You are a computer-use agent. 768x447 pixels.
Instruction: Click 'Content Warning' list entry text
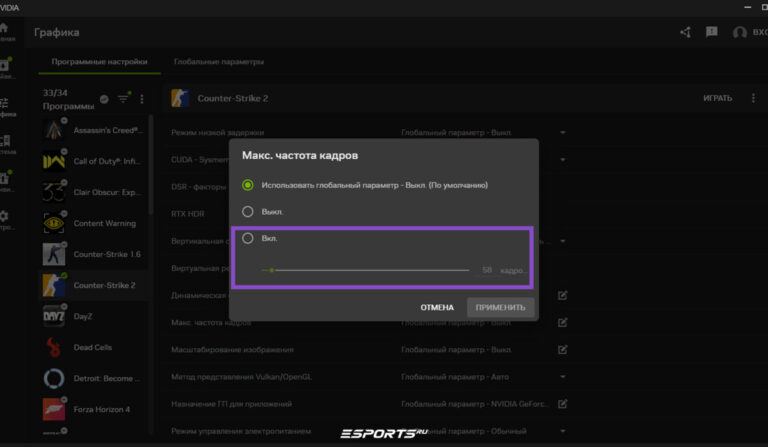(x=105, y=223)
